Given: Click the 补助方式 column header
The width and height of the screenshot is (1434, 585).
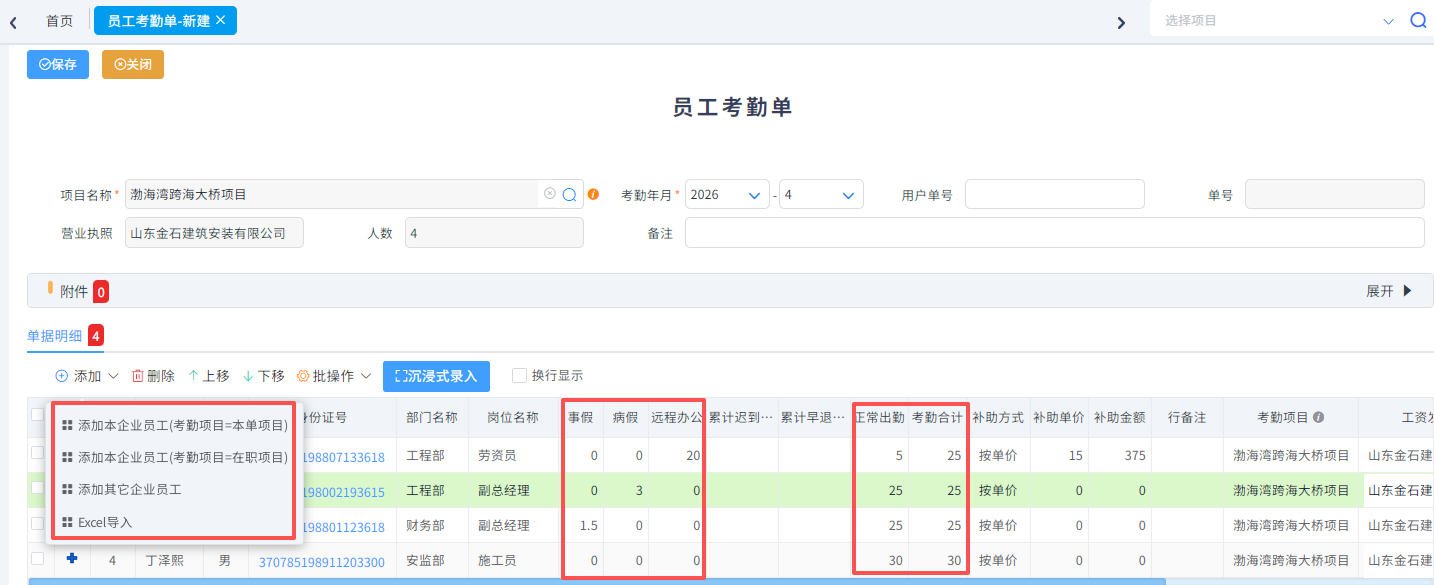Looking at the screenshot, I should [x=998, y=417].
